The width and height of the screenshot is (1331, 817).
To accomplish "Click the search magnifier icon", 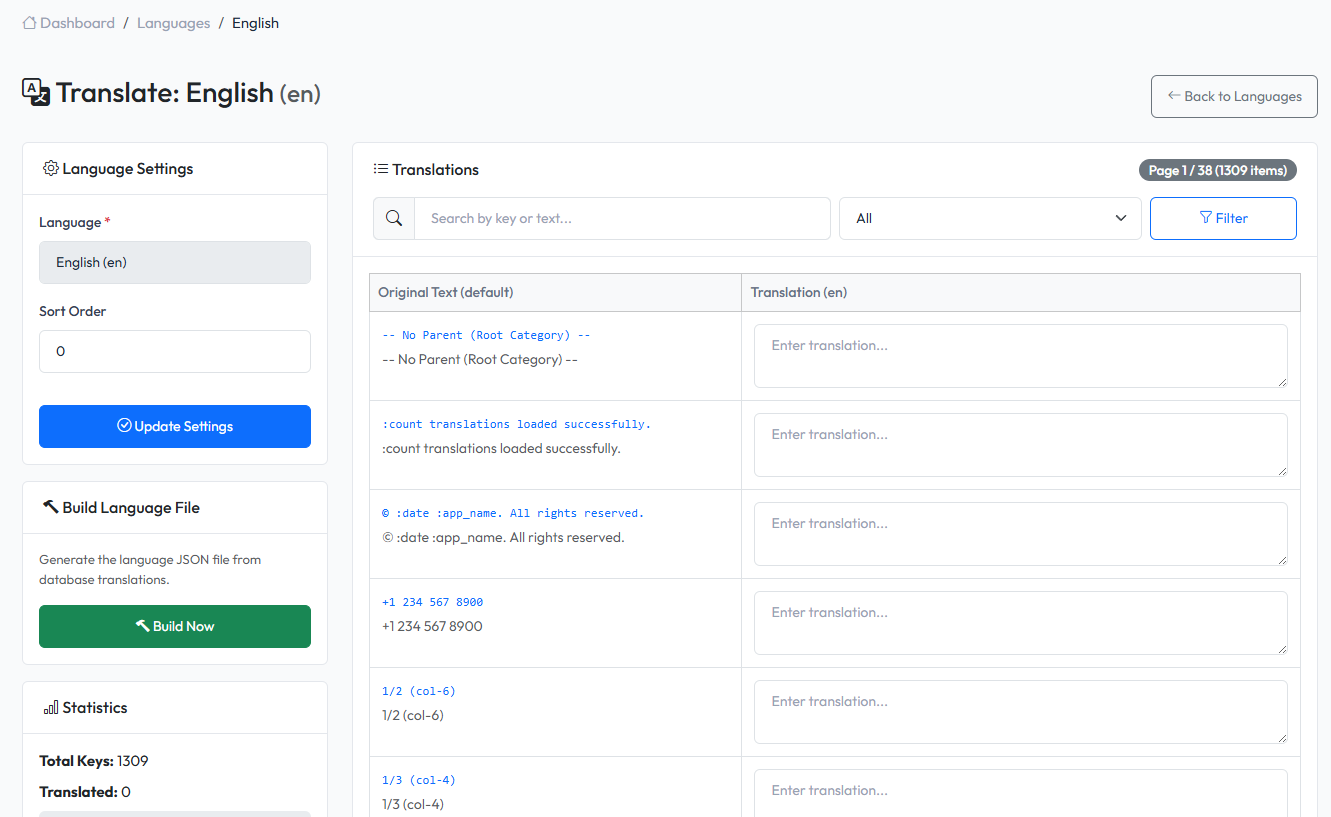I will 393,218.
